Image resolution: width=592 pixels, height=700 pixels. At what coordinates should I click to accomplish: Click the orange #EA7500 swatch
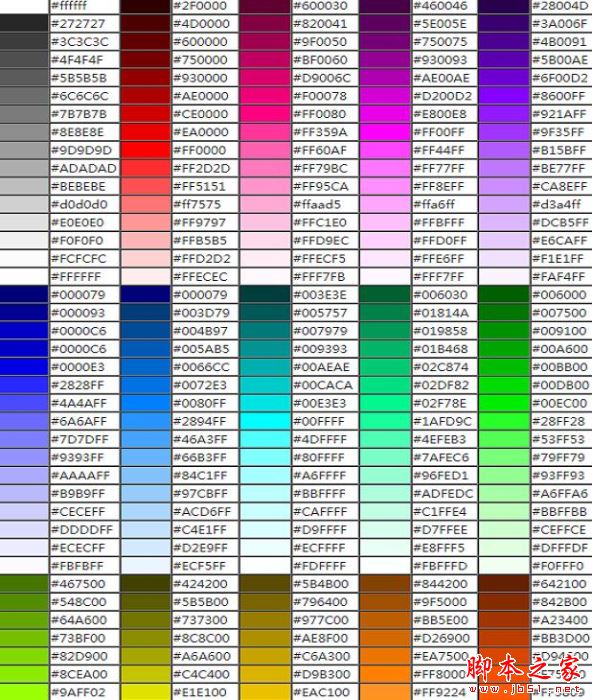click(x=384, y=656)
